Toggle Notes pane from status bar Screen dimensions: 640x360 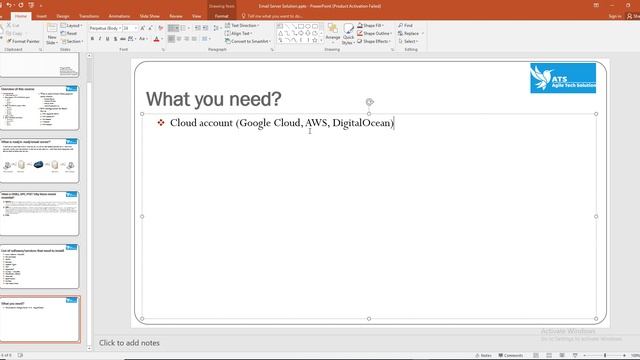(x=483, y=356)
